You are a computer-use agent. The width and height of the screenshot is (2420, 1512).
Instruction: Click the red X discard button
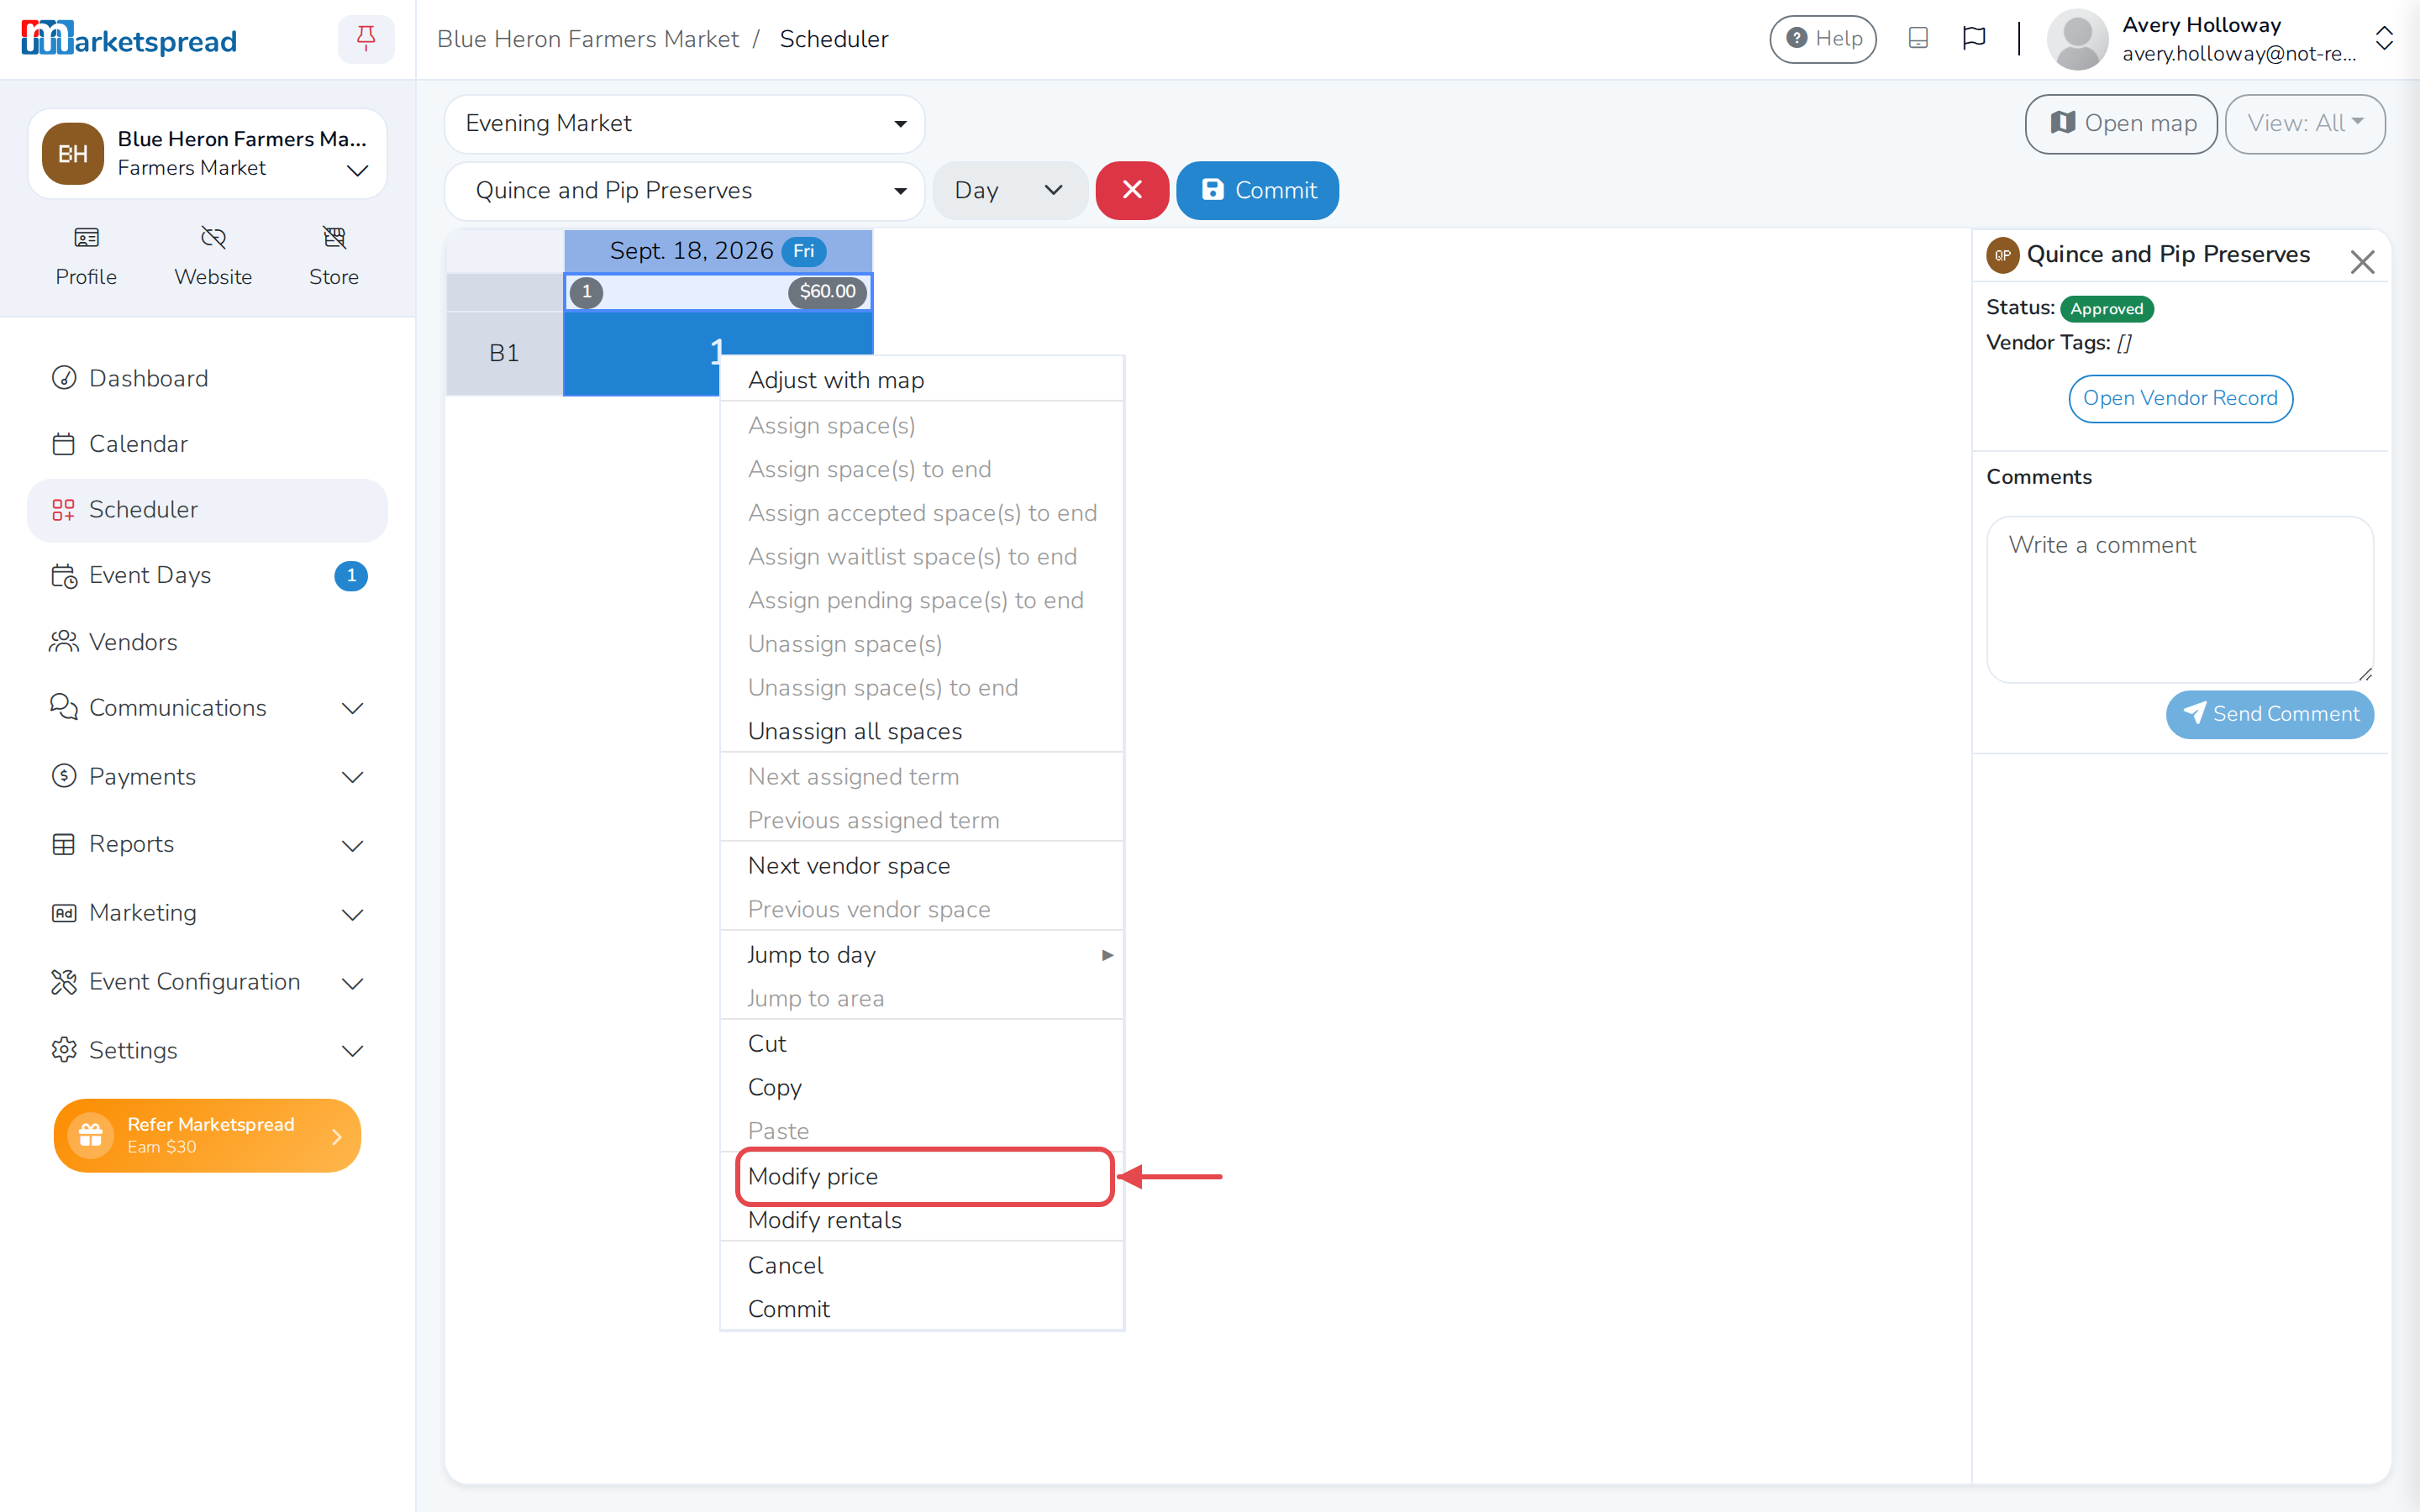coord(1132,190)
